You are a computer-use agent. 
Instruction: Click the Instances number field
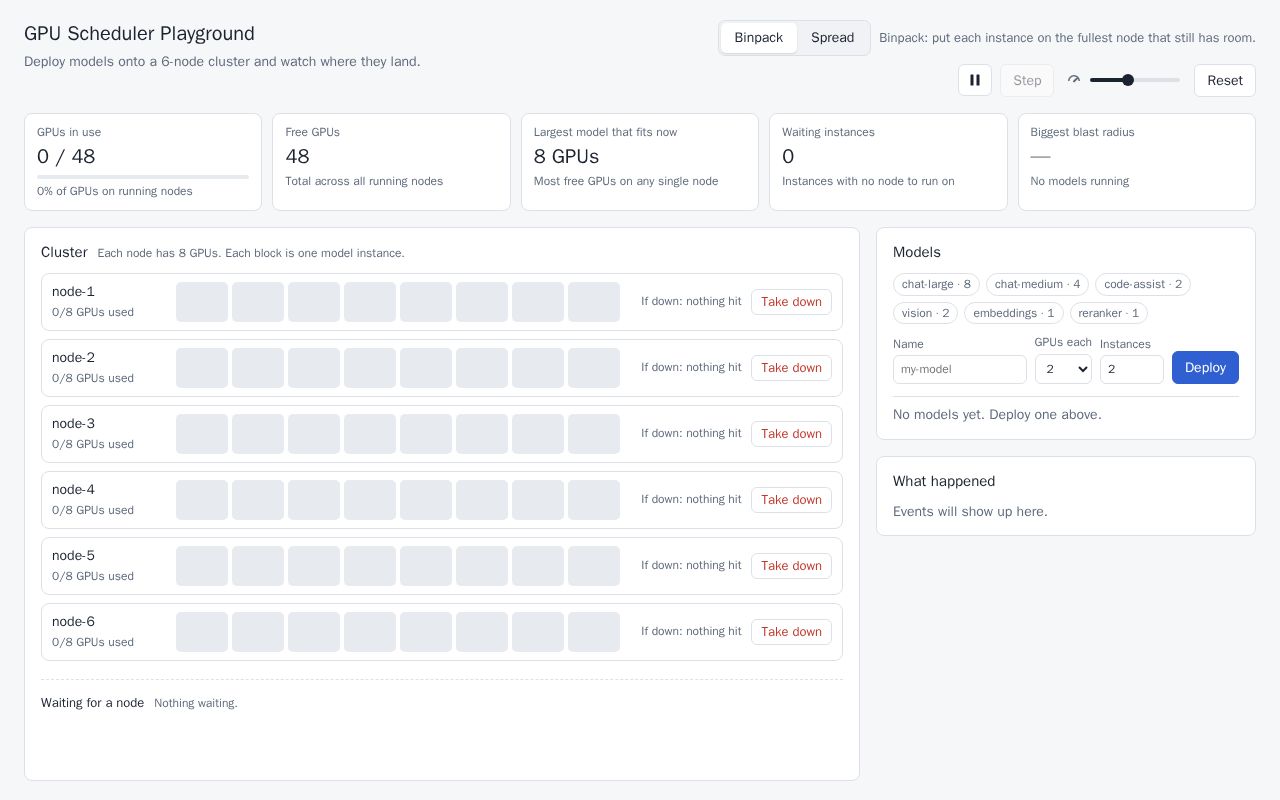pyautogui.click(x=1132, y=369)
